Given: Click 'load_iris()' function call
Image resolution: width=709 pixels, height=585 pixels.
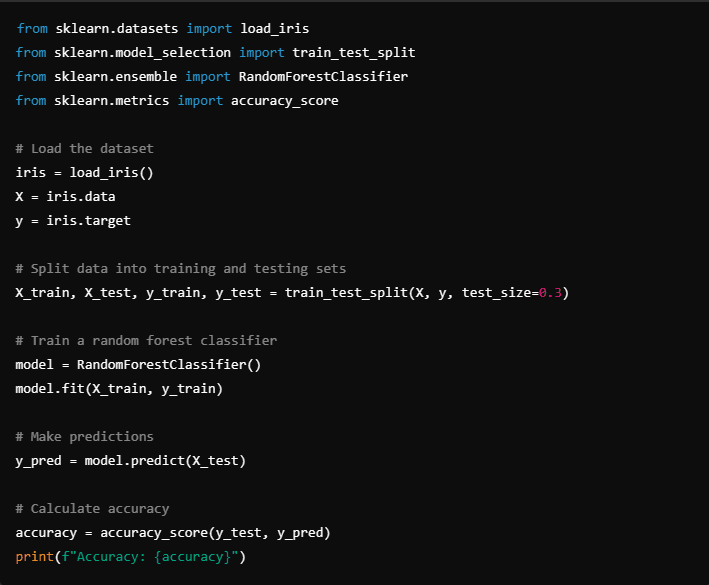Looking at the screenshot, I should click(x=111, y=173).
